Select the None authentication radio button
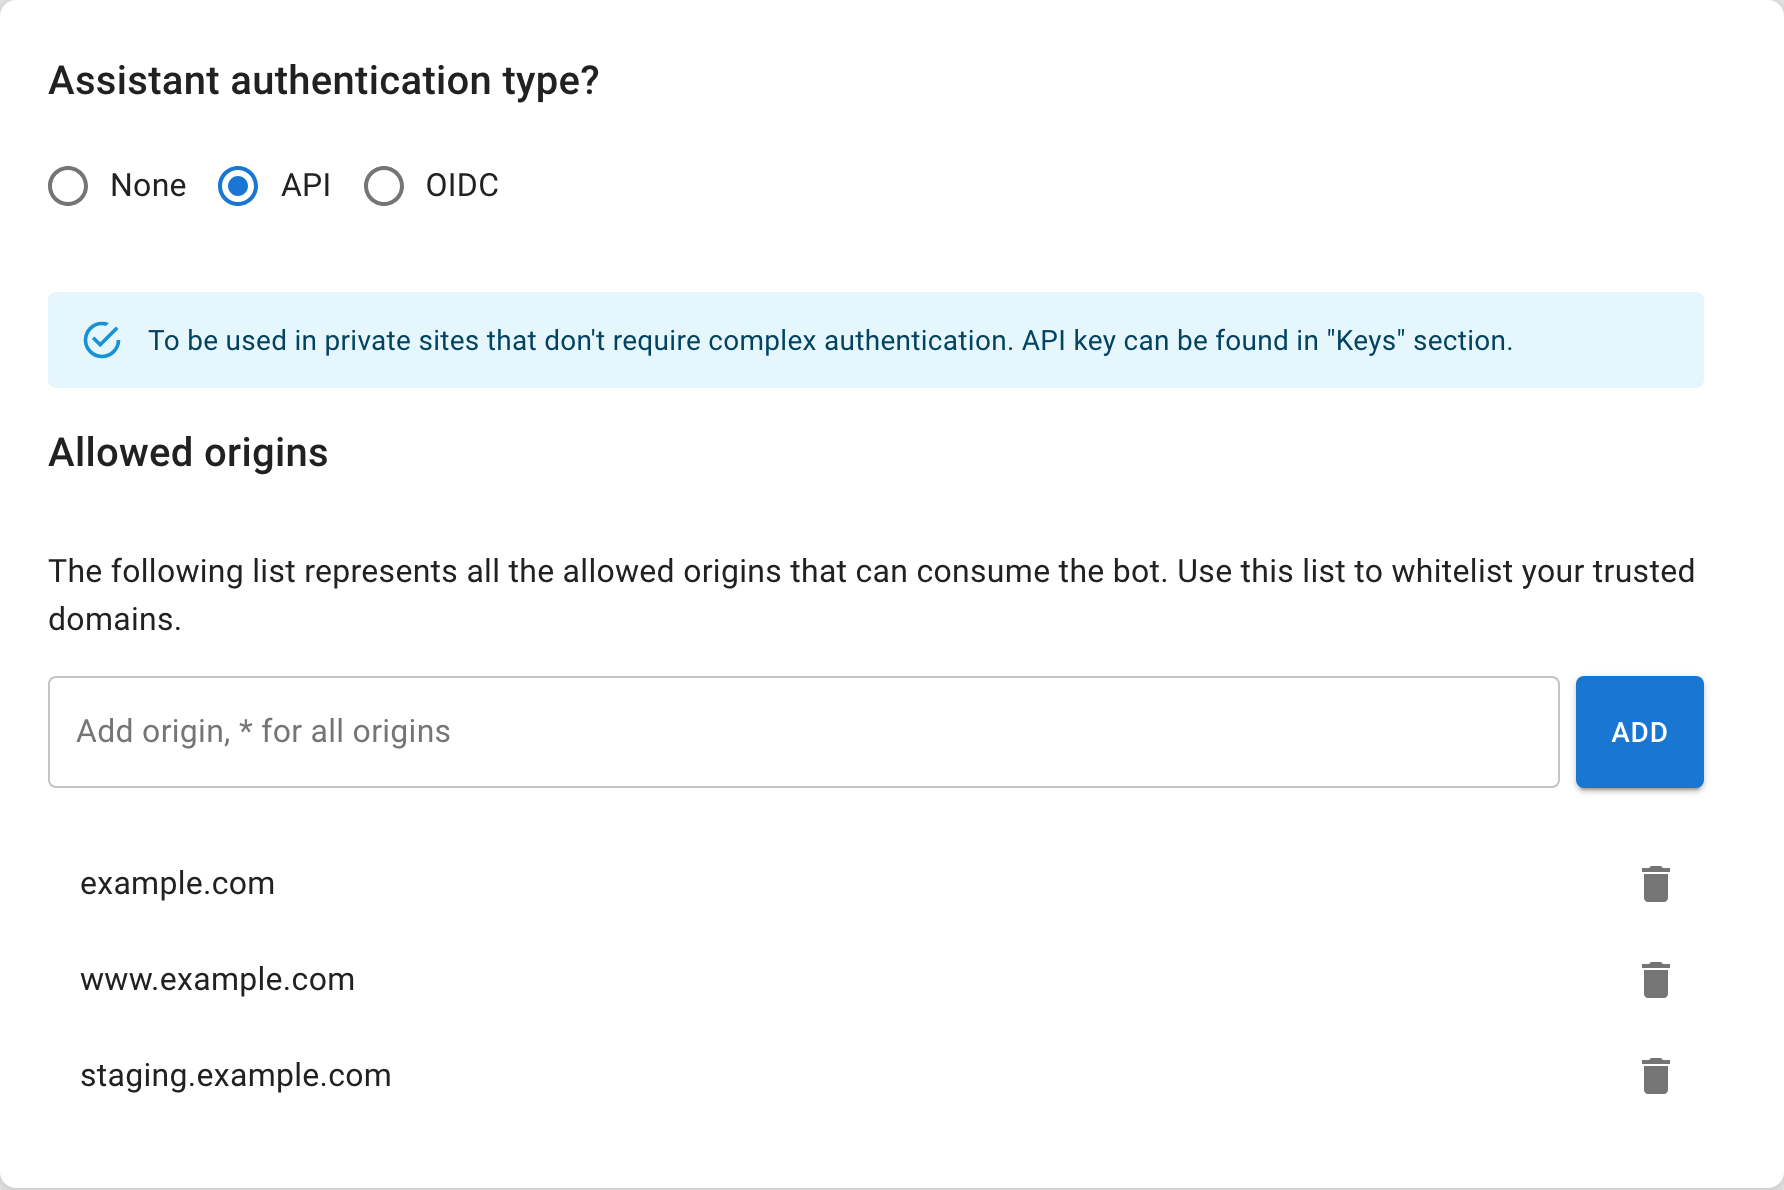1784x1190 pixels. pyautogui.click(x=68, y=186)
